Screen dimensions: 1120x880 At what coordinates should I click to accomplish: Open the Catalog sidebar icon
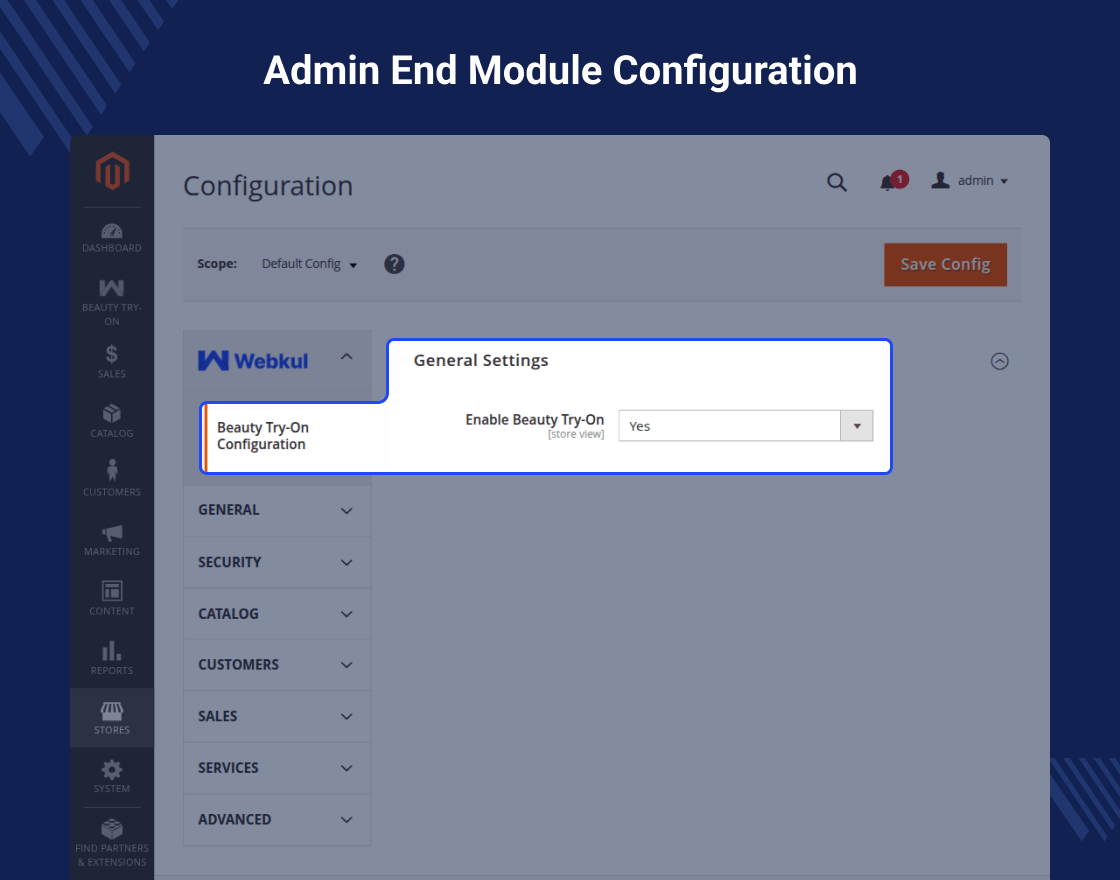click(112, 420)
